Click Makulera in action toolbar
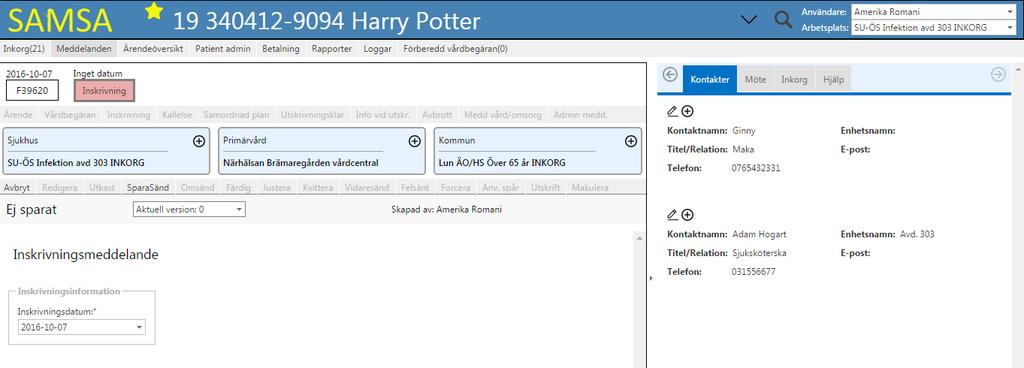Screen dimensions: 1024x368 590,188
